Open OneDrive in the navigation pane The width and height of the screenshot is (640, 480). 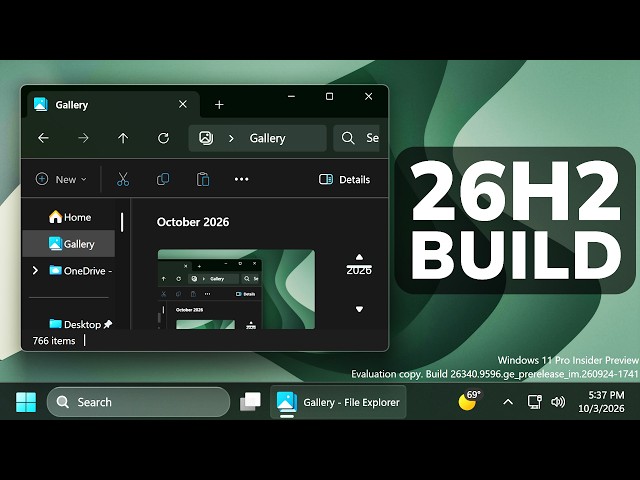click(80, 271)
